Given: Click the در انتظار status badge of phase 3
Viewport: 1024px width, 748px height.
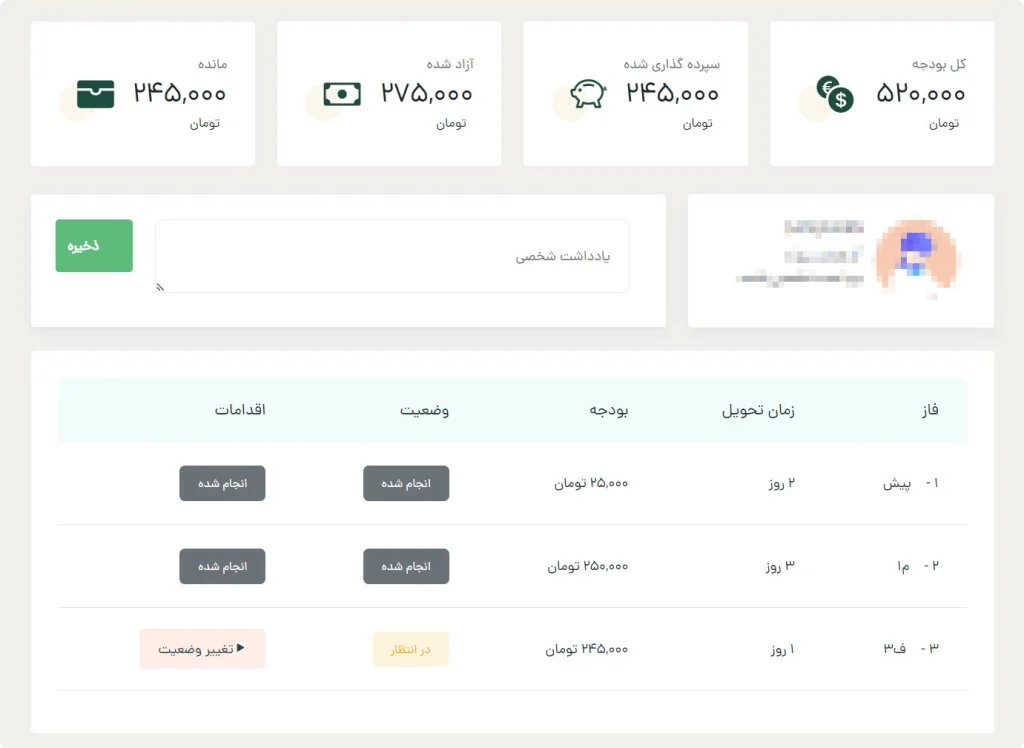Looking at the screenshot, I should (x=410, y=649).
